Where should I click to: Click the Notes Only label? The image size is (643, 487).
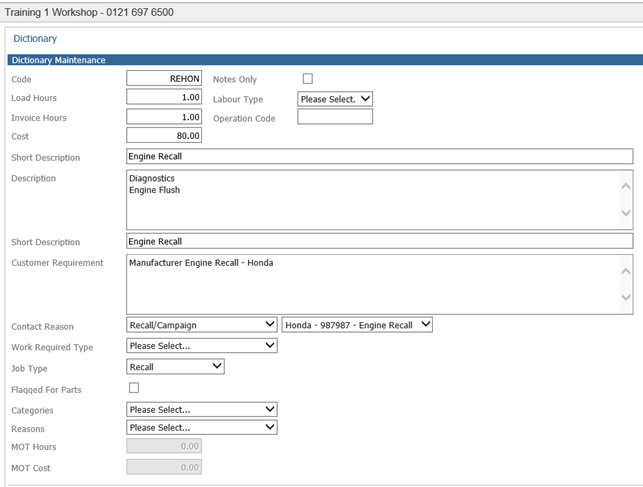coord(235,79)
